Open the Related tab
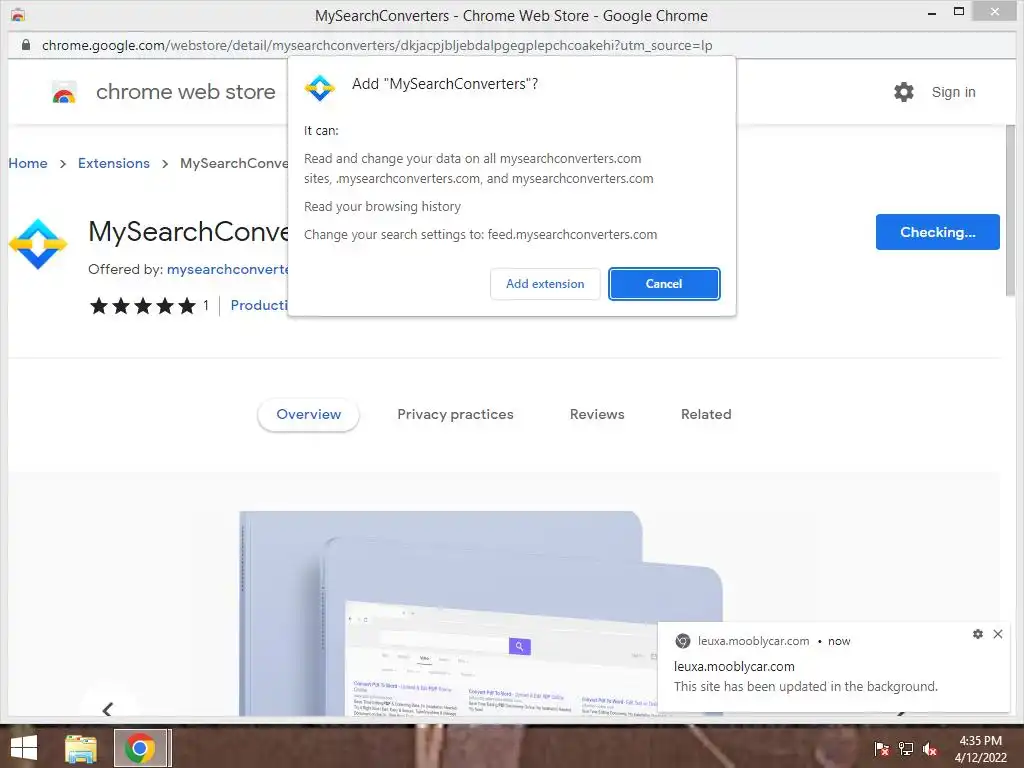Viewport: 1024px width, 768px height. pos(706,415)
